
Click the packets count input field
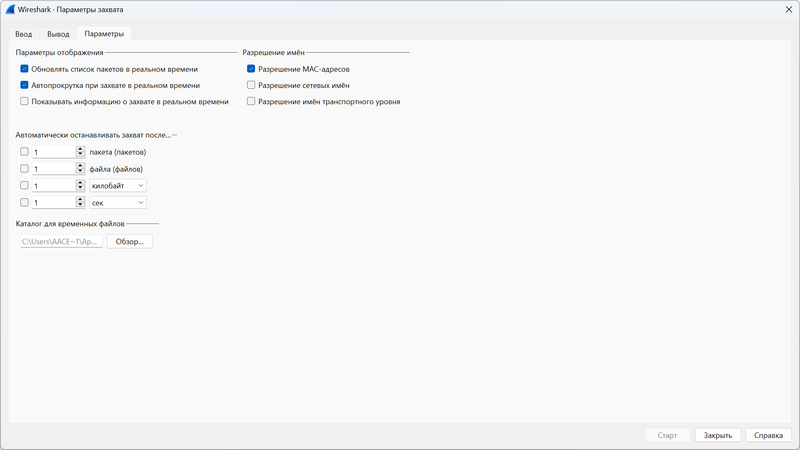pyautogui.click(x=54, y=152)
